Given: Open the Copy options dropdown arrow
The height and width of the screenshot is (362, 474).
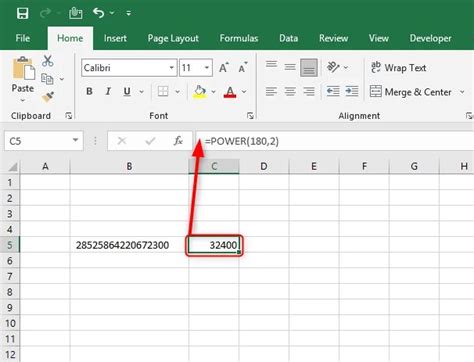Looking at the screenshot, I should point(62,79).
